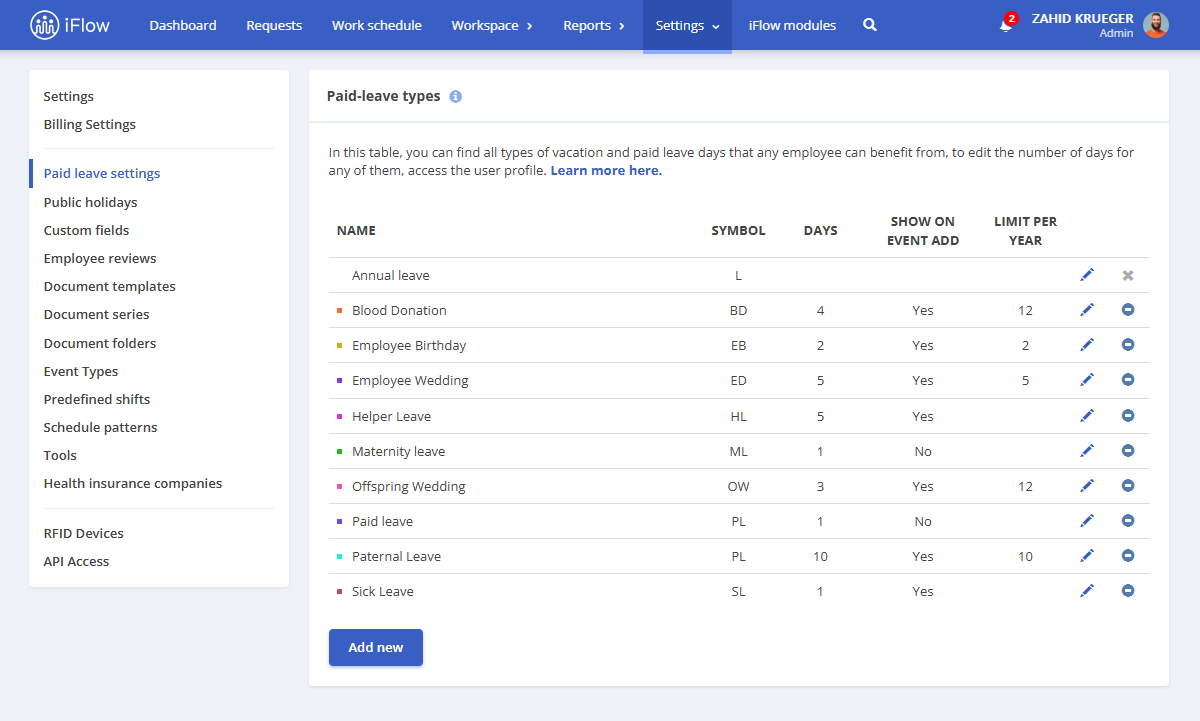Open the Requests page
Screen dimensions: 1200x721
tap(274, 25)
